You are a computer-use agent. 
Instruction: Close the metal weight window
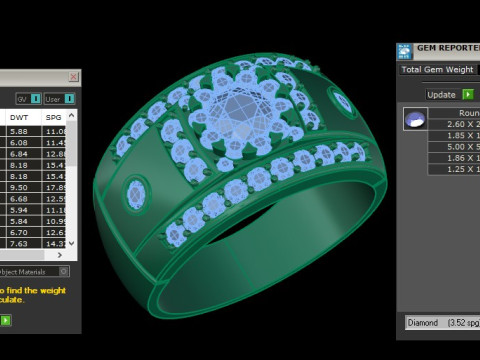(73, 77)
